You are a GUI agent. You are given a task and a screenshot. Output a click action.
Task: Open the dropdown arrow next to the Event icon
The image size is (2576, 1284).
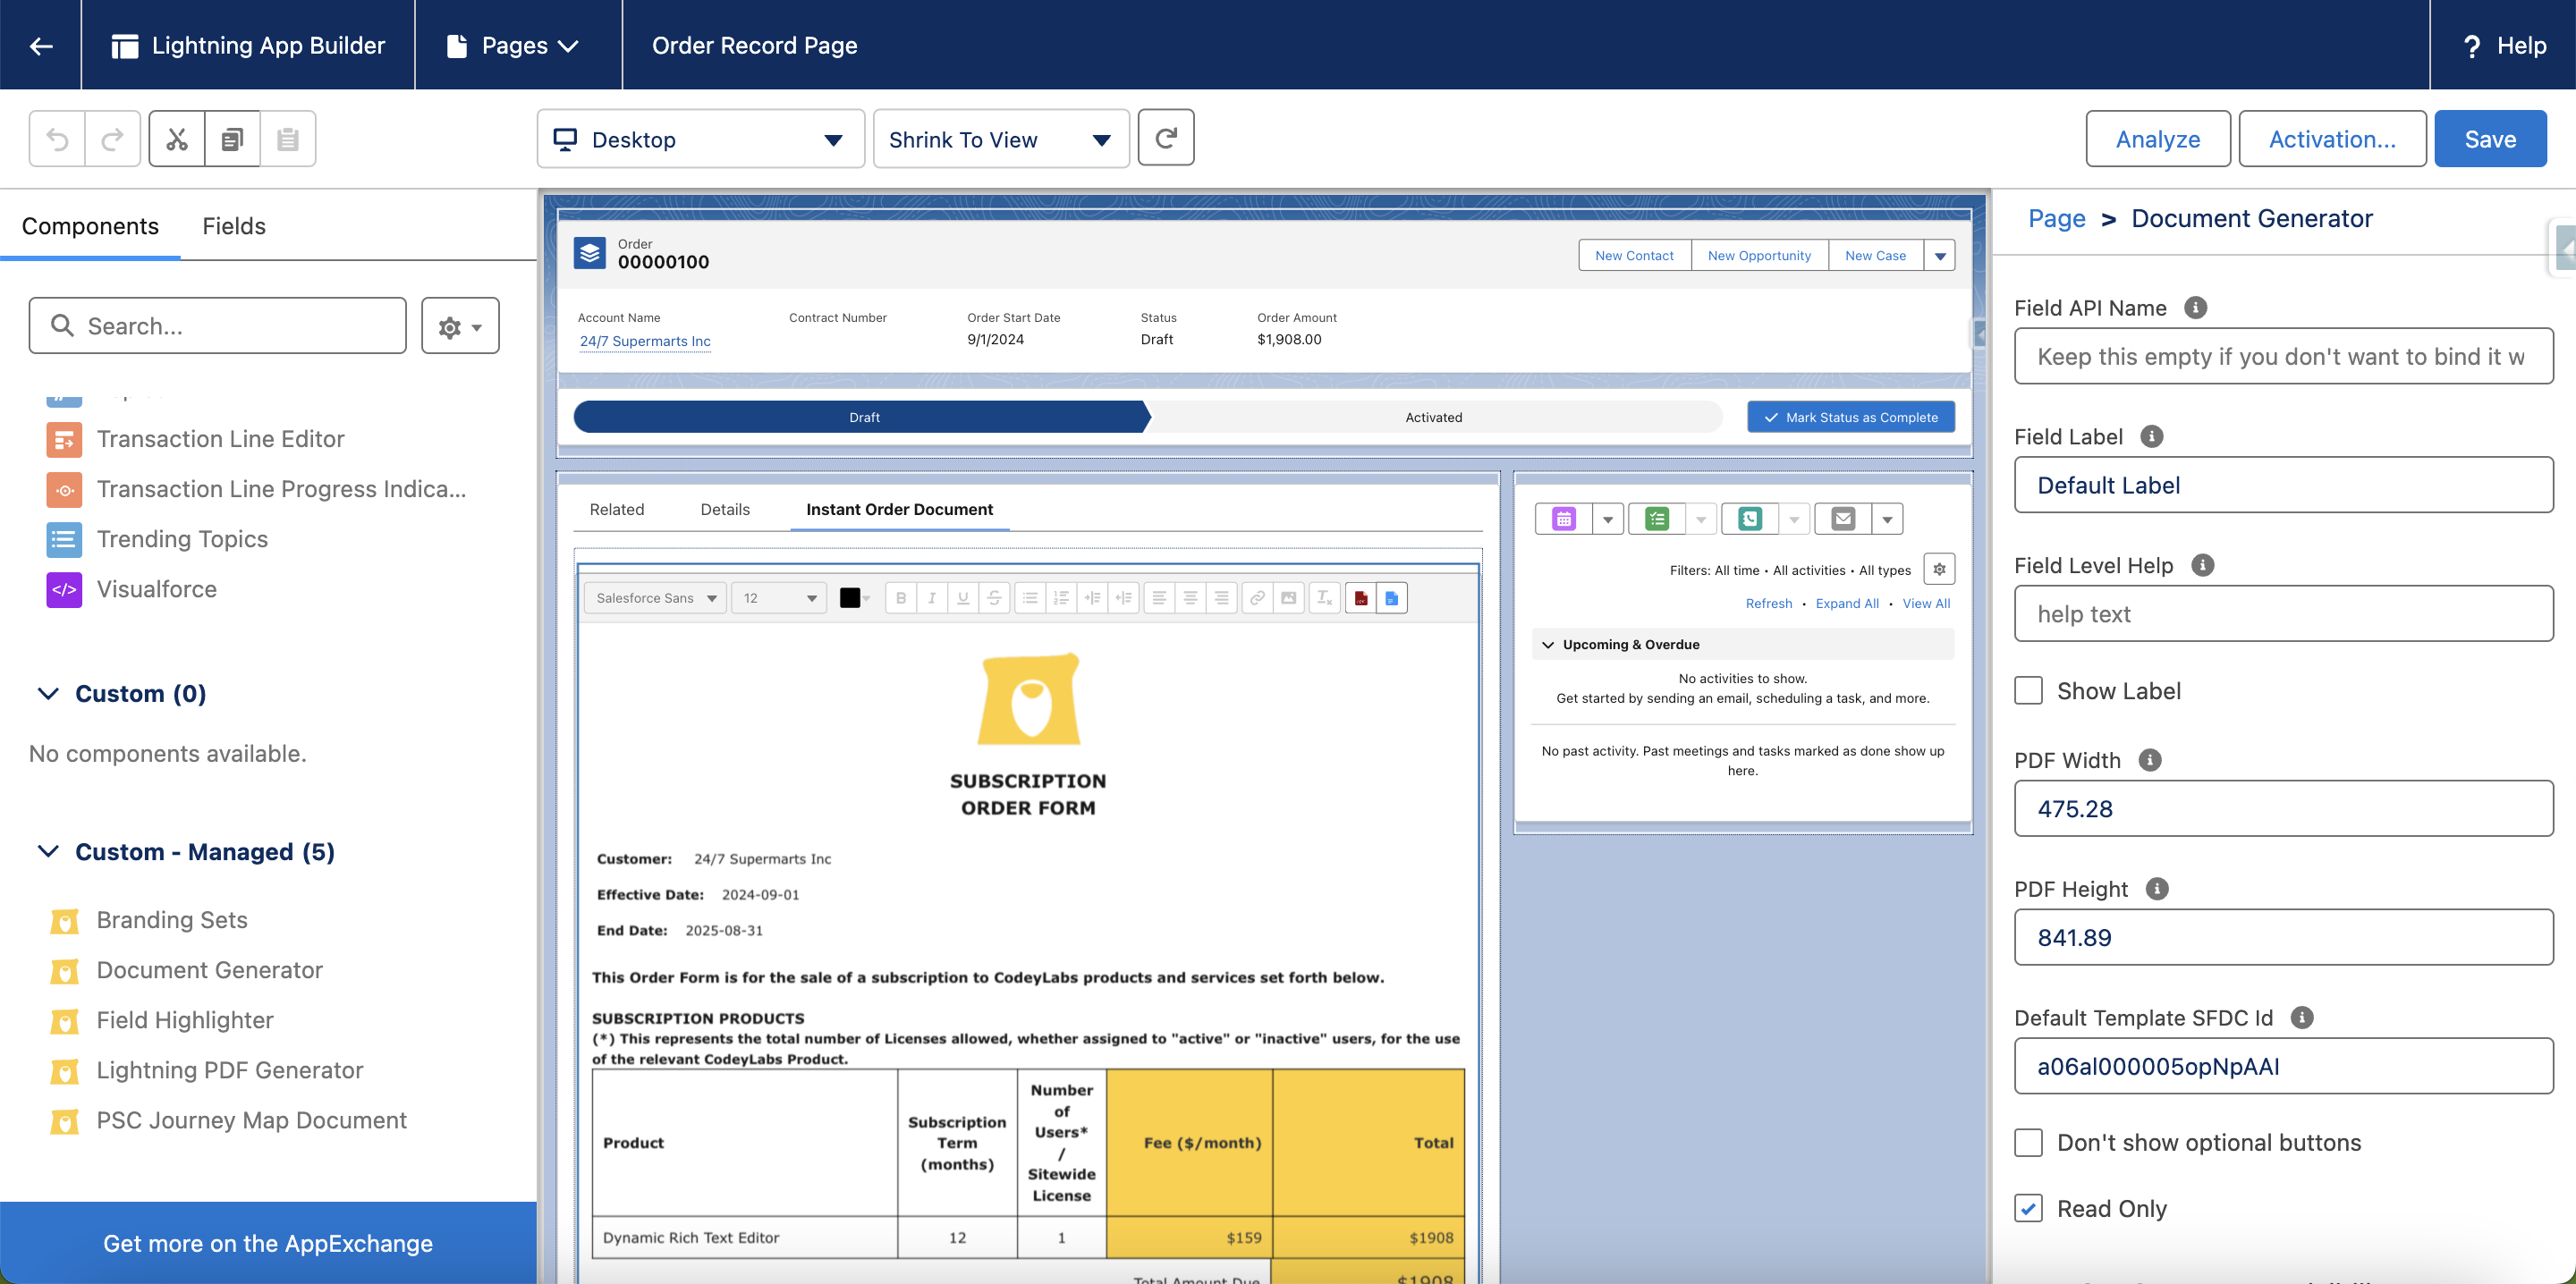tap(1608, 518)
